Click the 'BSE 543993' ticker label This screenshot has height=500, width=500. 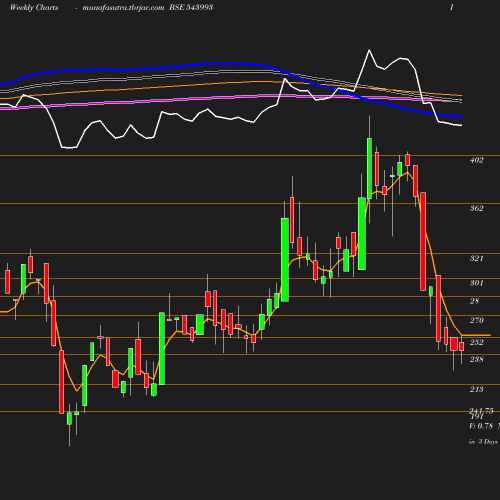(x=191, y=7)
